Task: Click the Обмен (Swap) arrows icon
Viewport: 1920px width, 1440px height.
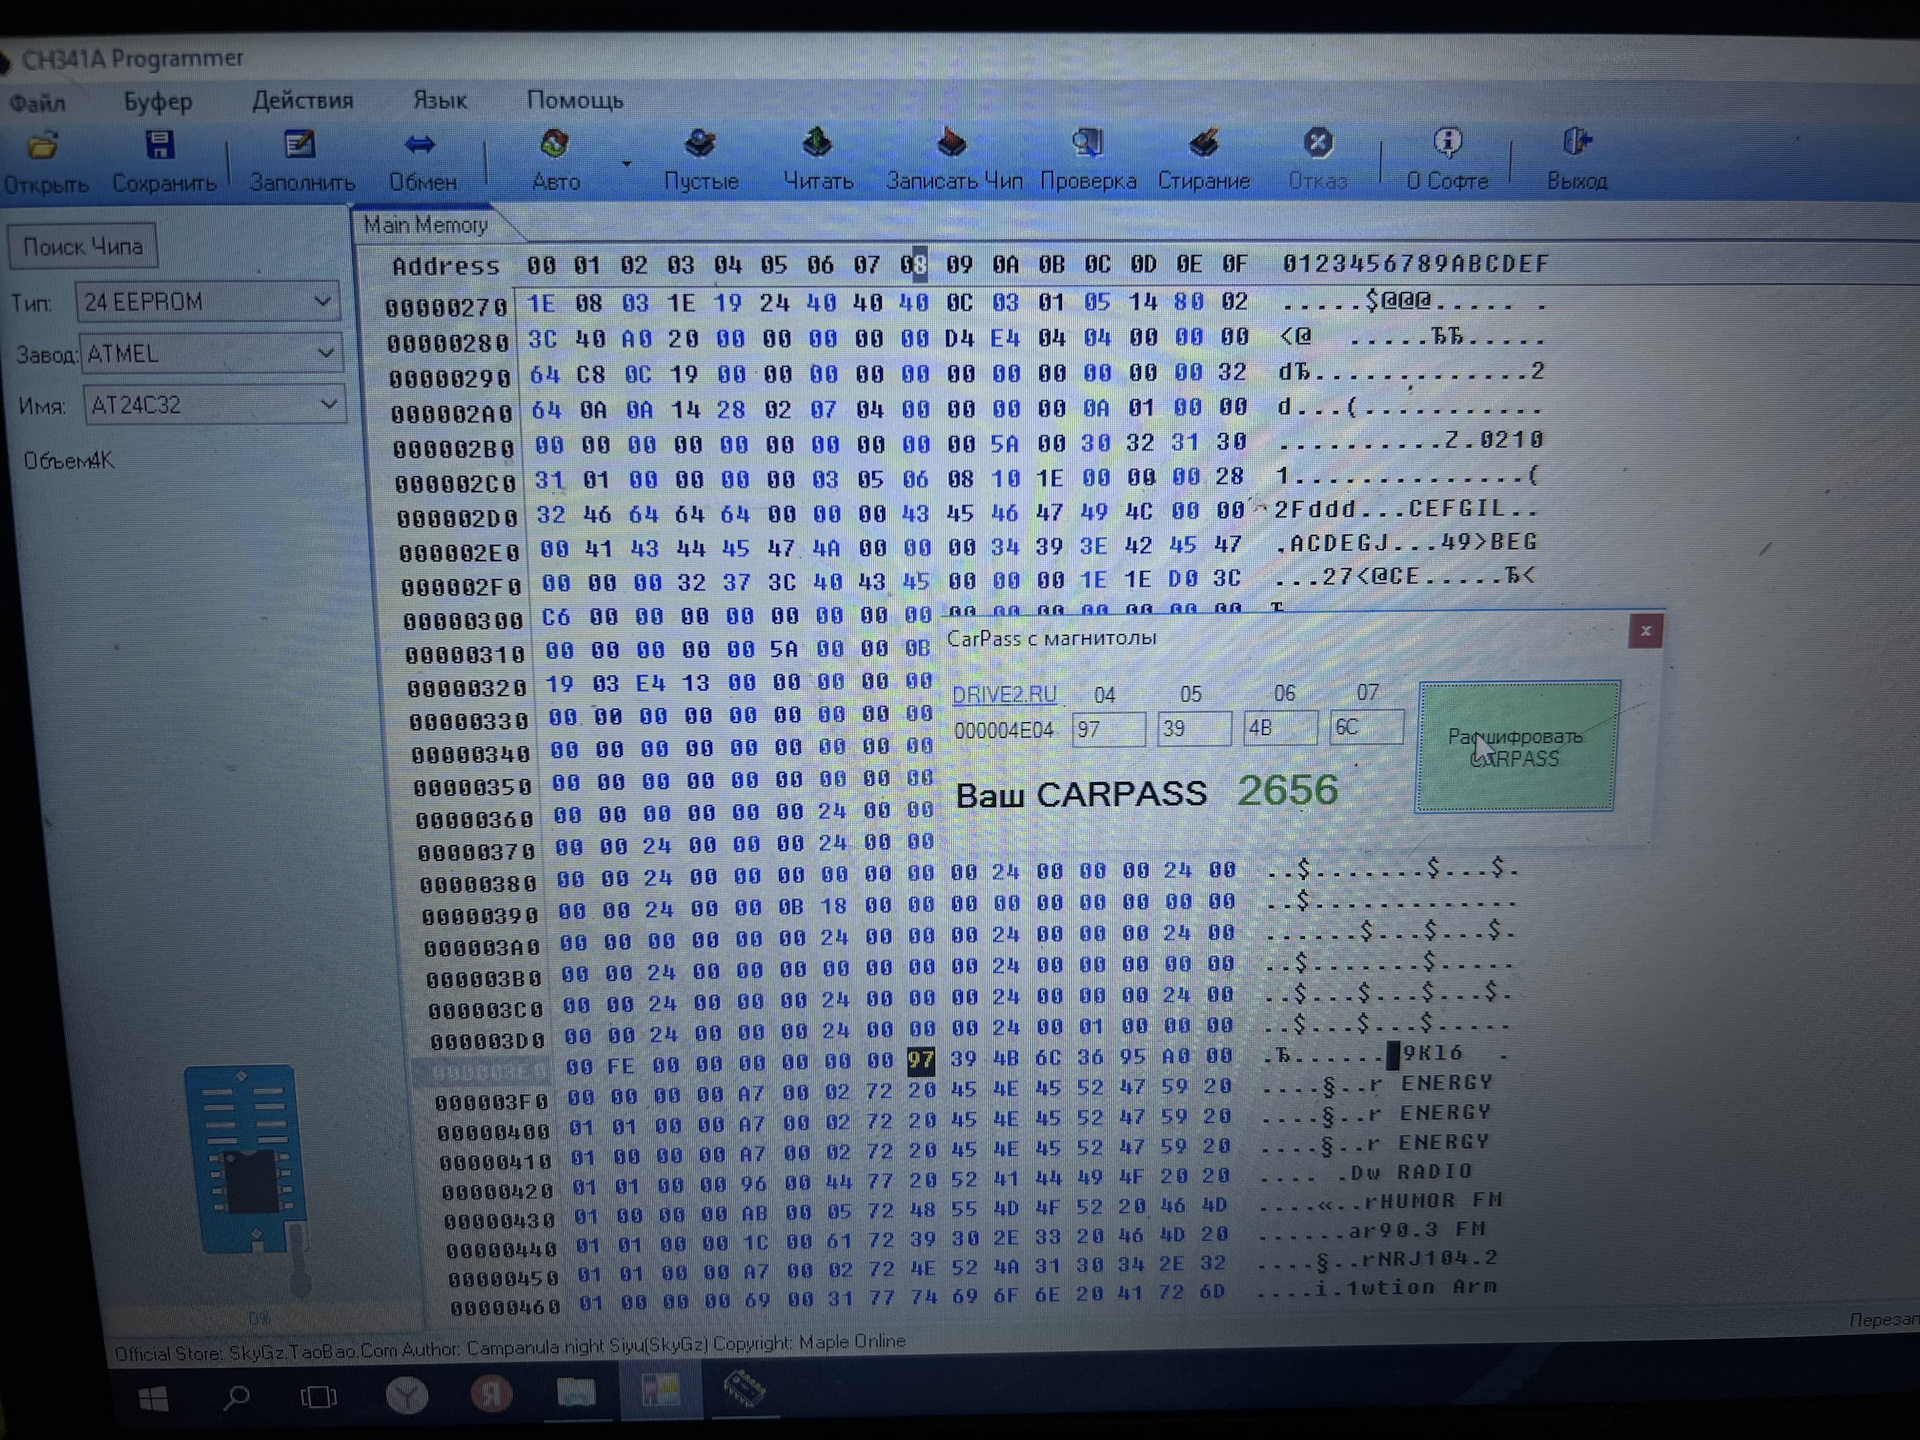Action: tap(420, 146)
